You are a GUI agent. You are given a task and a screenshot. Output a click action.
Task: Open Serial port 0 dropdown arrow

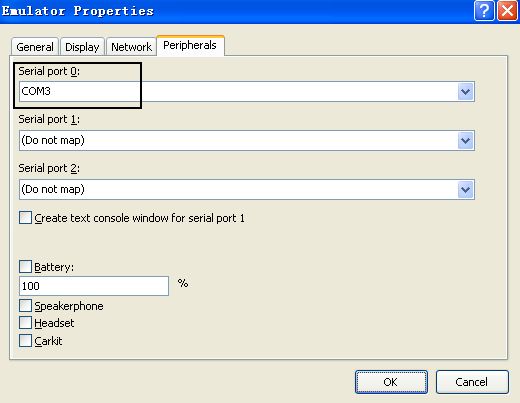[x=466, y=92]
